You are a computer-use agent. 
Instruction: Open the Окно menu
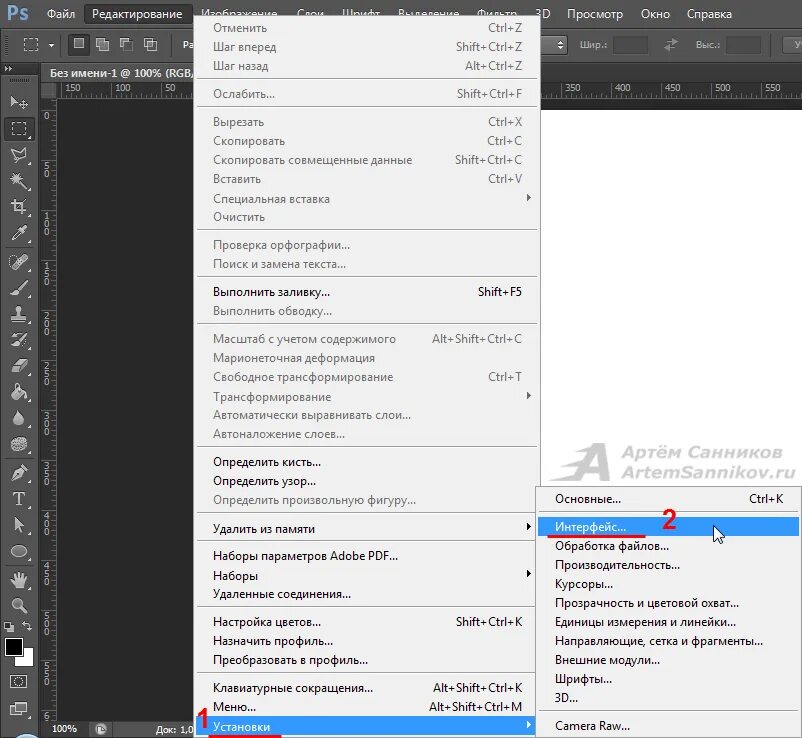(655, 14)
